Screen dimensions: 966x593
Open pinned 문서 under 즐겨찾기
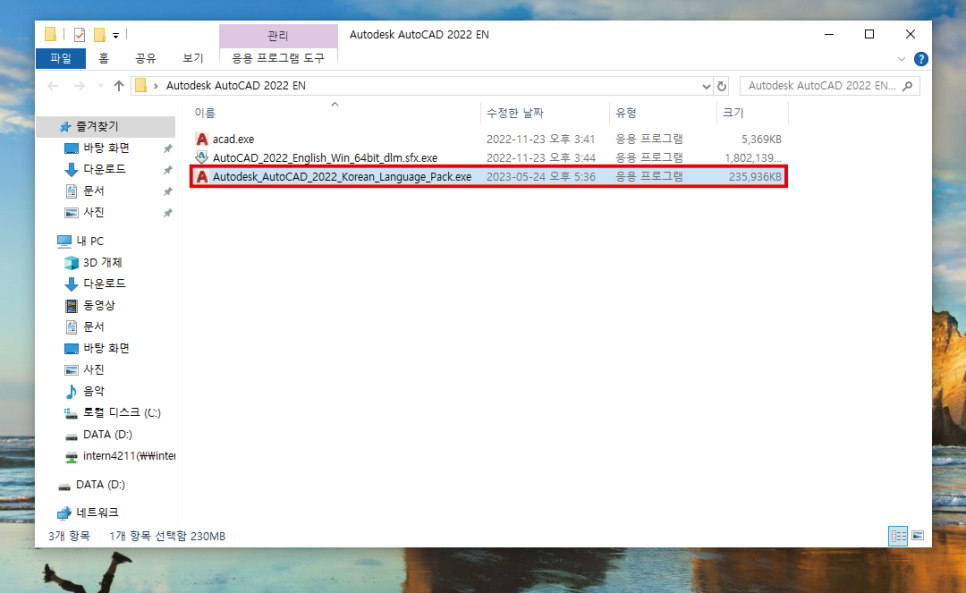pos(94,191)
